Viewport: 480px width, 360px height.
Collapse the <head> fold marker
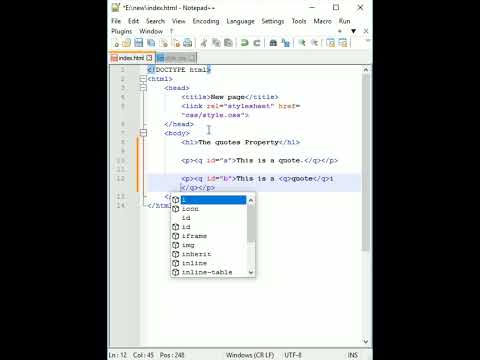click(143, 88)
